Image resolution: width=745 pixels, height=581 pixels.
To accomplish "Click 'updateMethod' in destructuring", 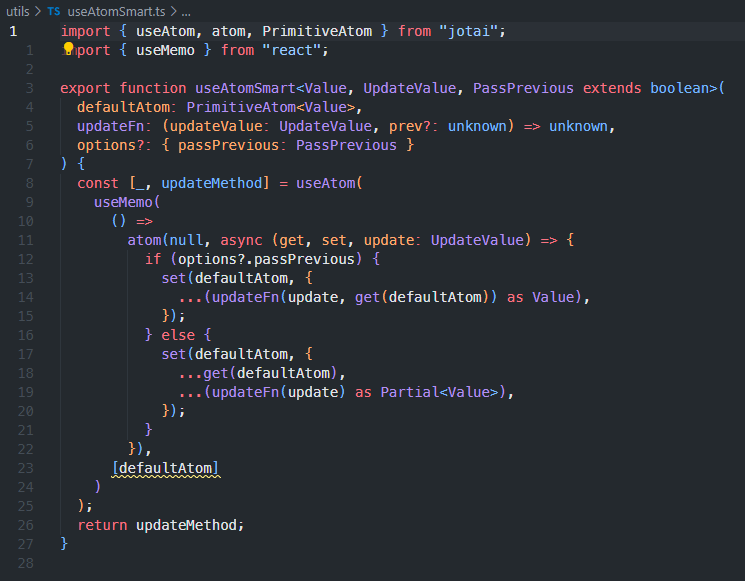I will tap(212, 183).
